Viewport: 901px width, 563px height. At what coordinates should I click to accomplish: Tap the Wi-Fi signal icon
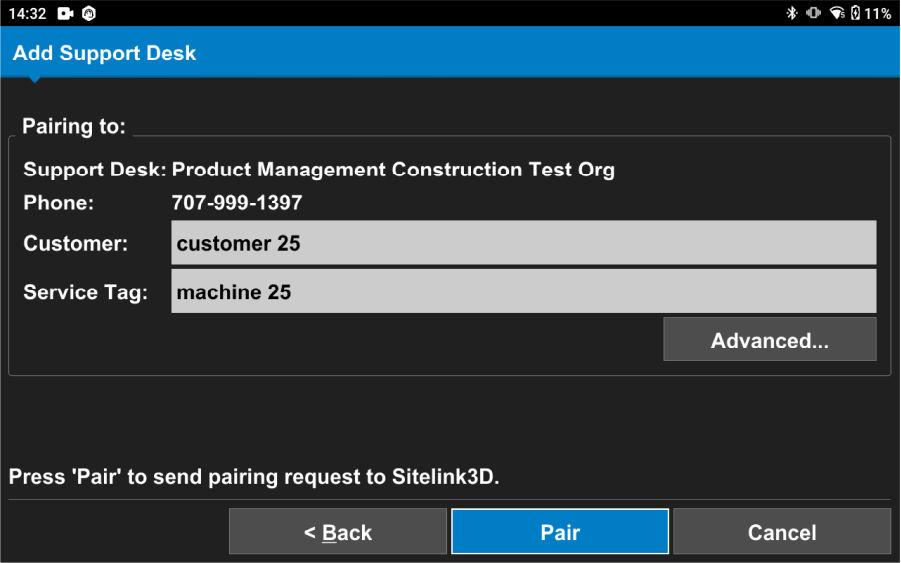point(837,13)
